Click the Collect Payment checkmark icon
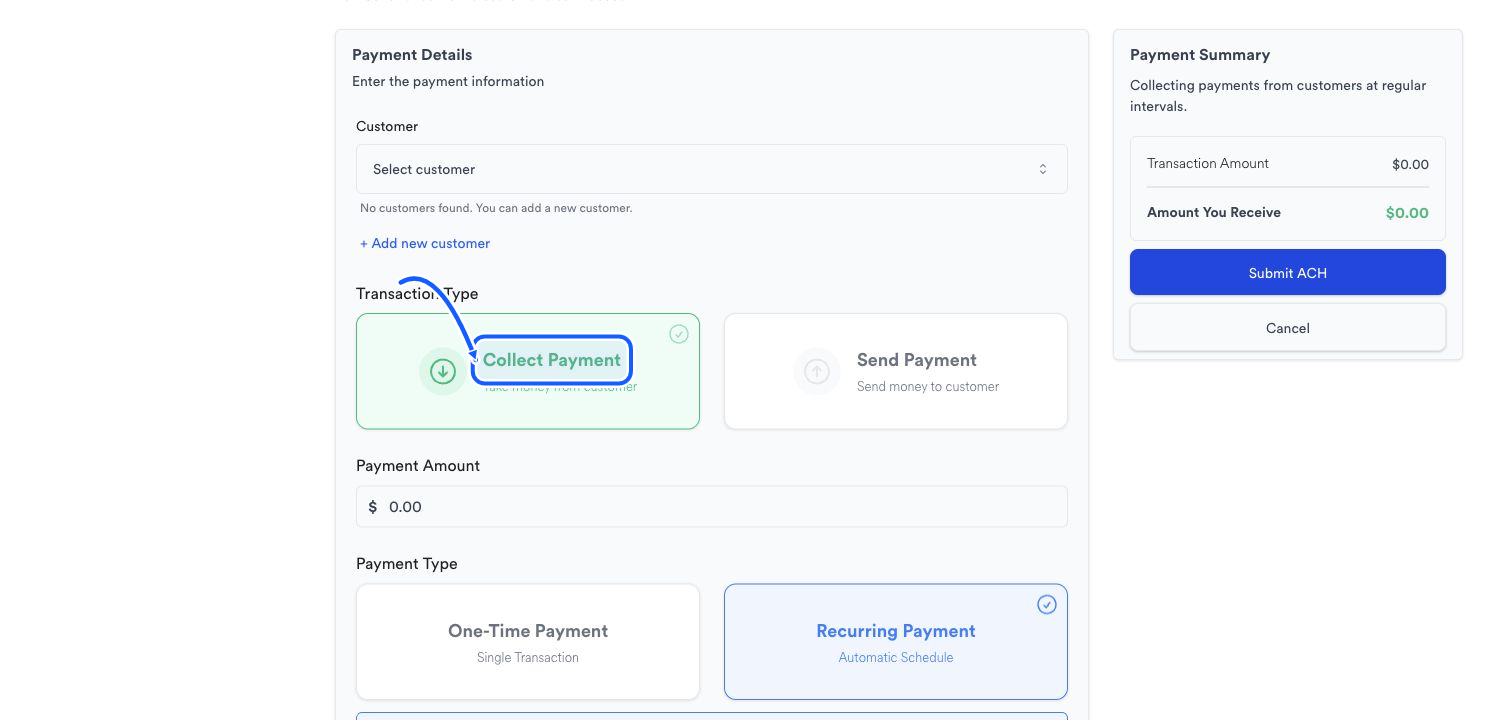The image size is (1500, 720). tap(679, 334)
